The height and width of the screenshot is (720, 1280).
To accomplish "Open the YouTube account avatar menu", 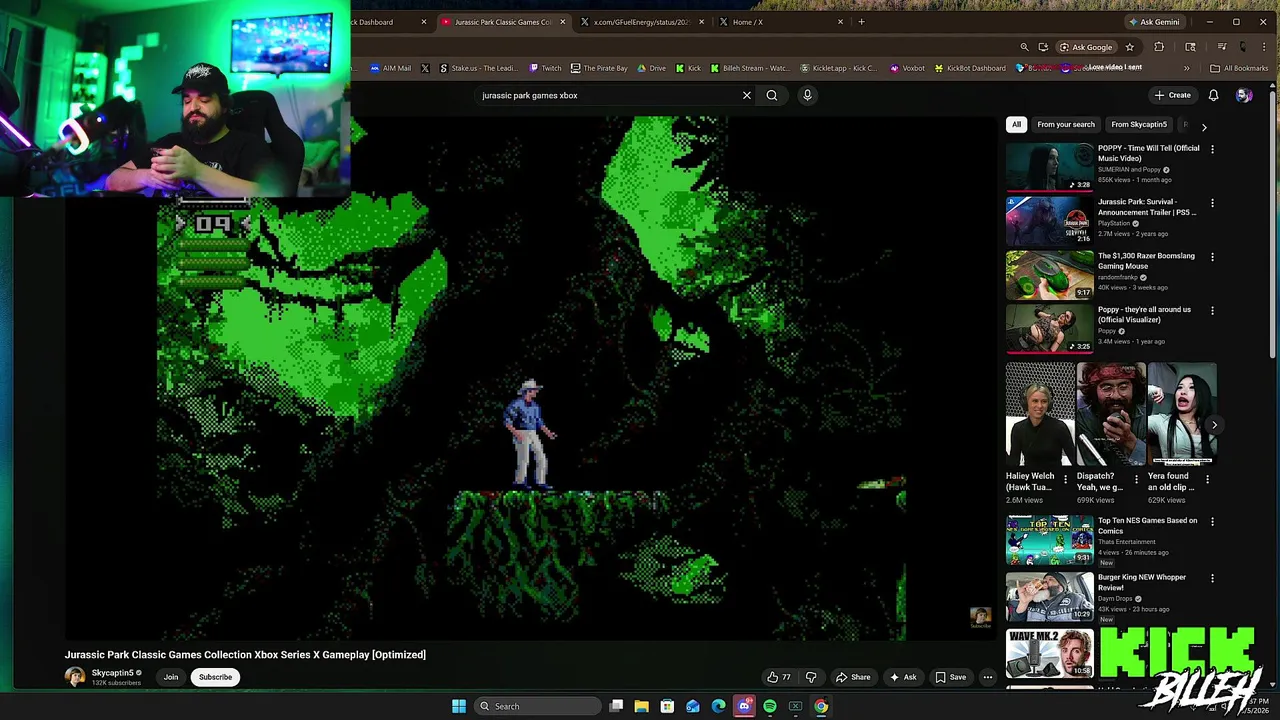I will click(x=1244, y=95).
